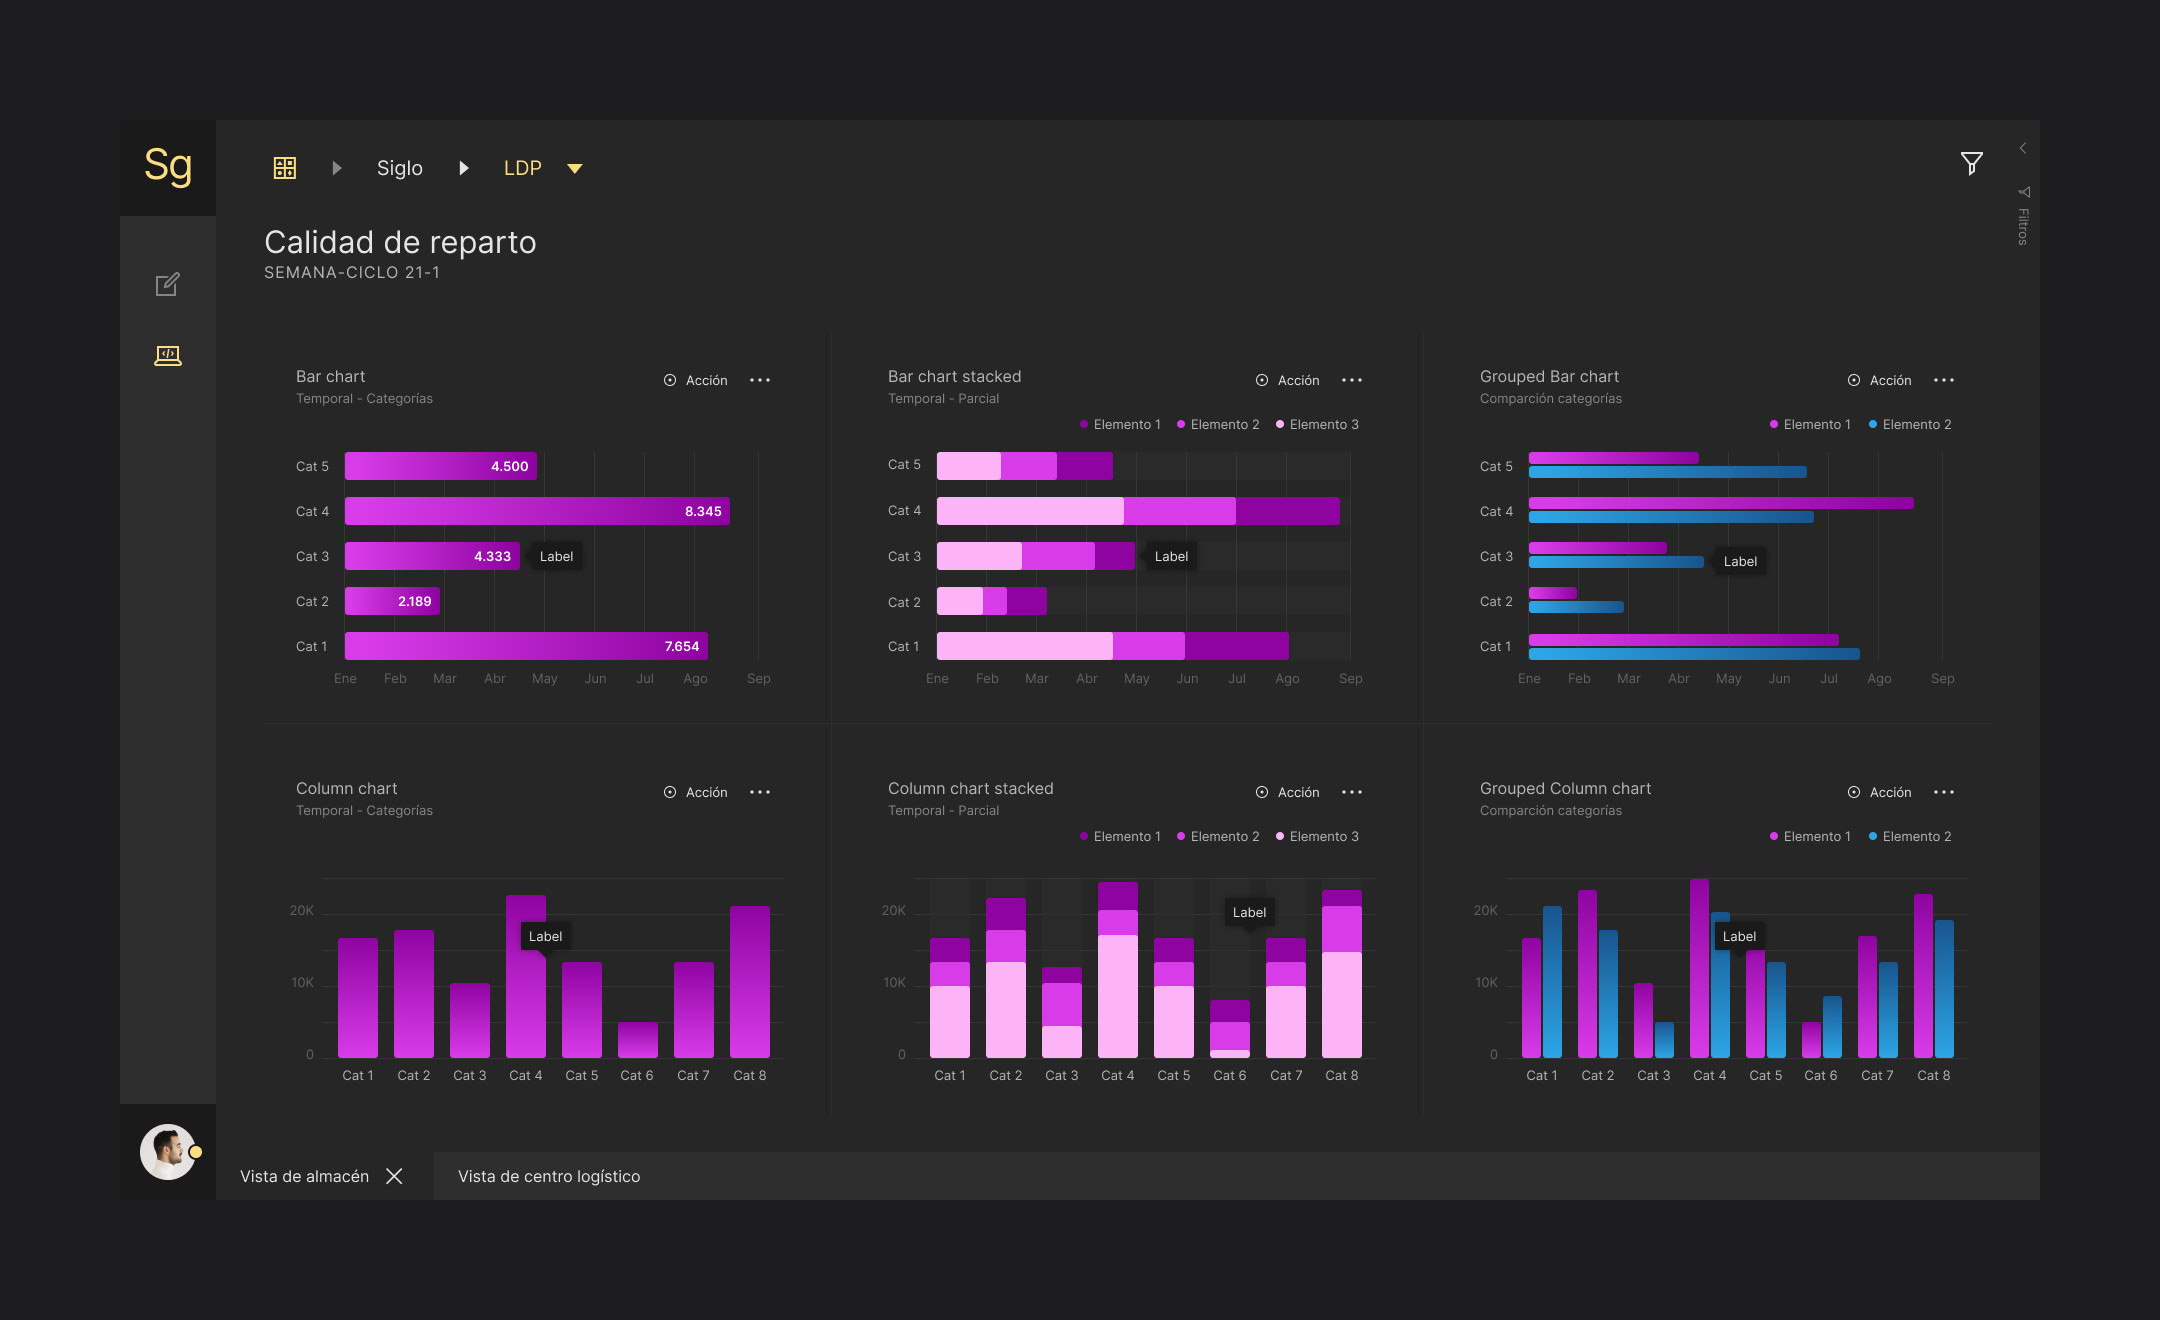2160x1320 pixels.
Task: Toggle Elemento 1 legend in Grouped Bar chart
Action: [1810, 424]
